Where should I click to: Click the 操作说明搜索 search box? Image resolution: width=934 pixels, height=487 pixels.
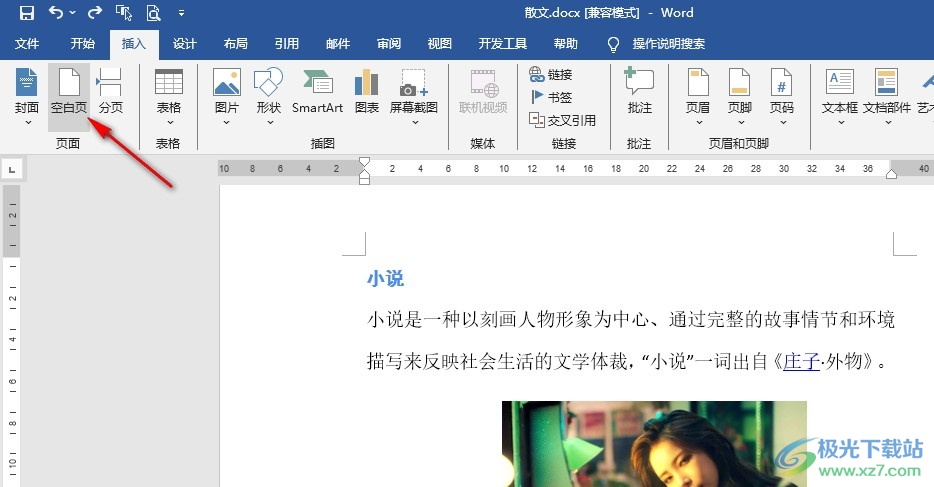click(668, 43)
